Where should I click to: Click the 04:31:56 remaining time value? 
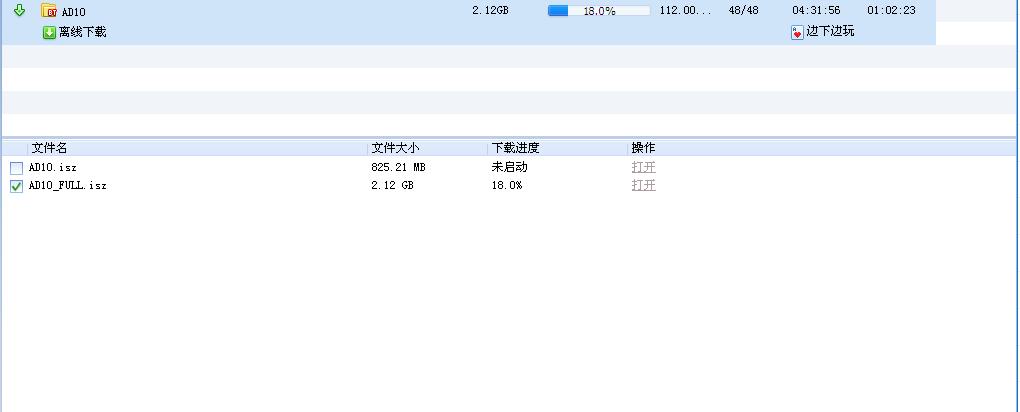click(x=816, y=10)
